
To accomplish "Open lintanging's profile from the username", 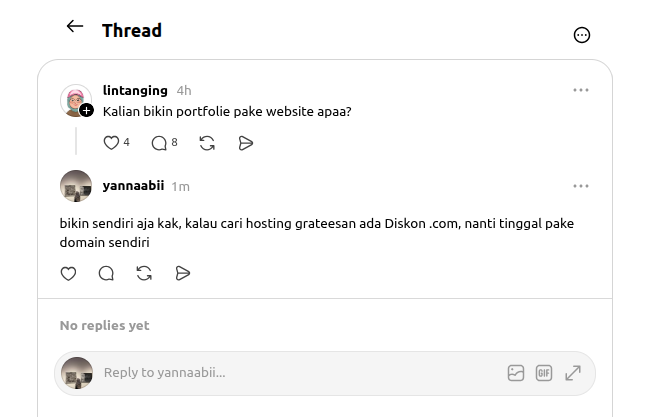I will point(135,90).
